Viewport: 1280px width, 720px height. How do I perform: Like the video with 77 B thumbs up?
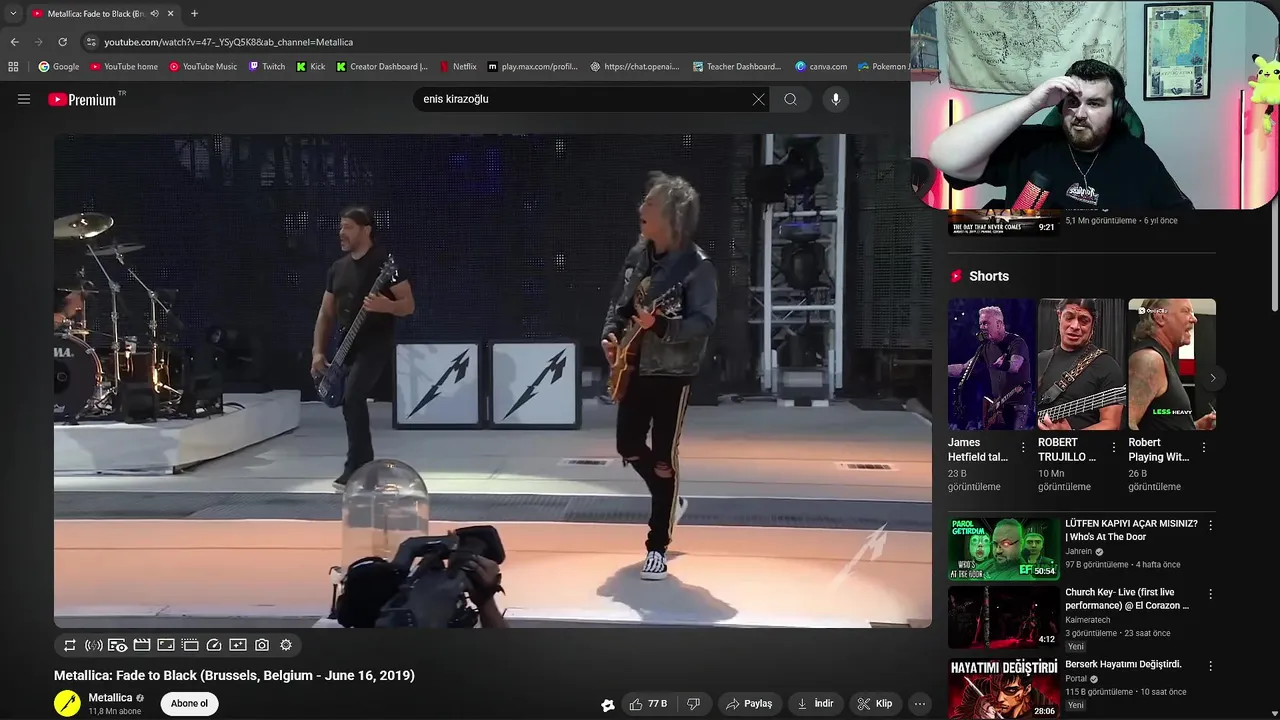[648, 704]
